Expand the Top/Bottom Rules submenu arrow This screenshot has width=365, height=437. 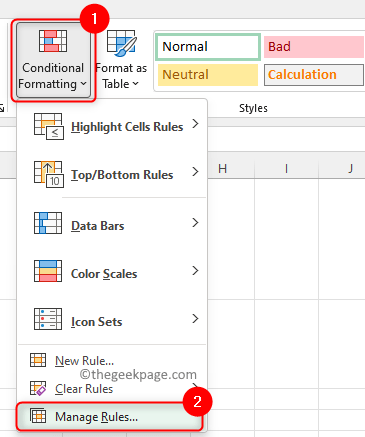[196, 172]
